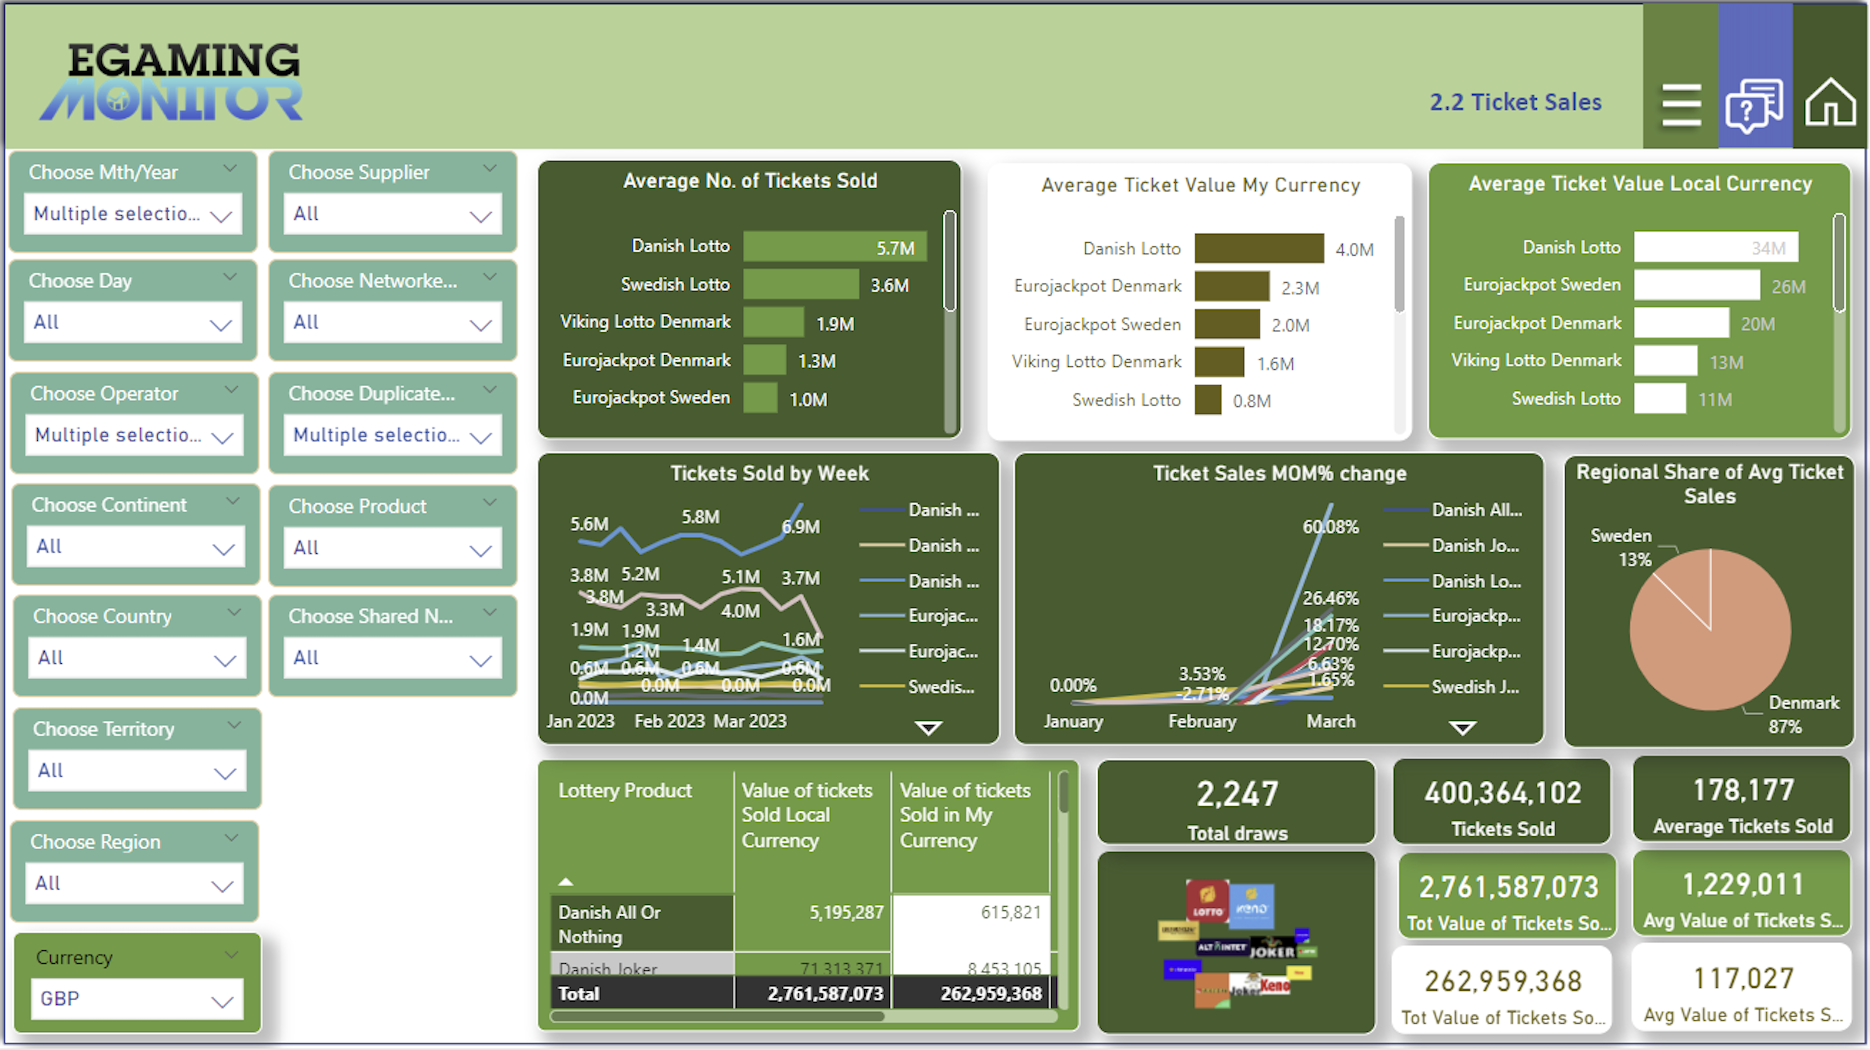Click Average No. of Tickets Sold scrollbar

[949, 261]
